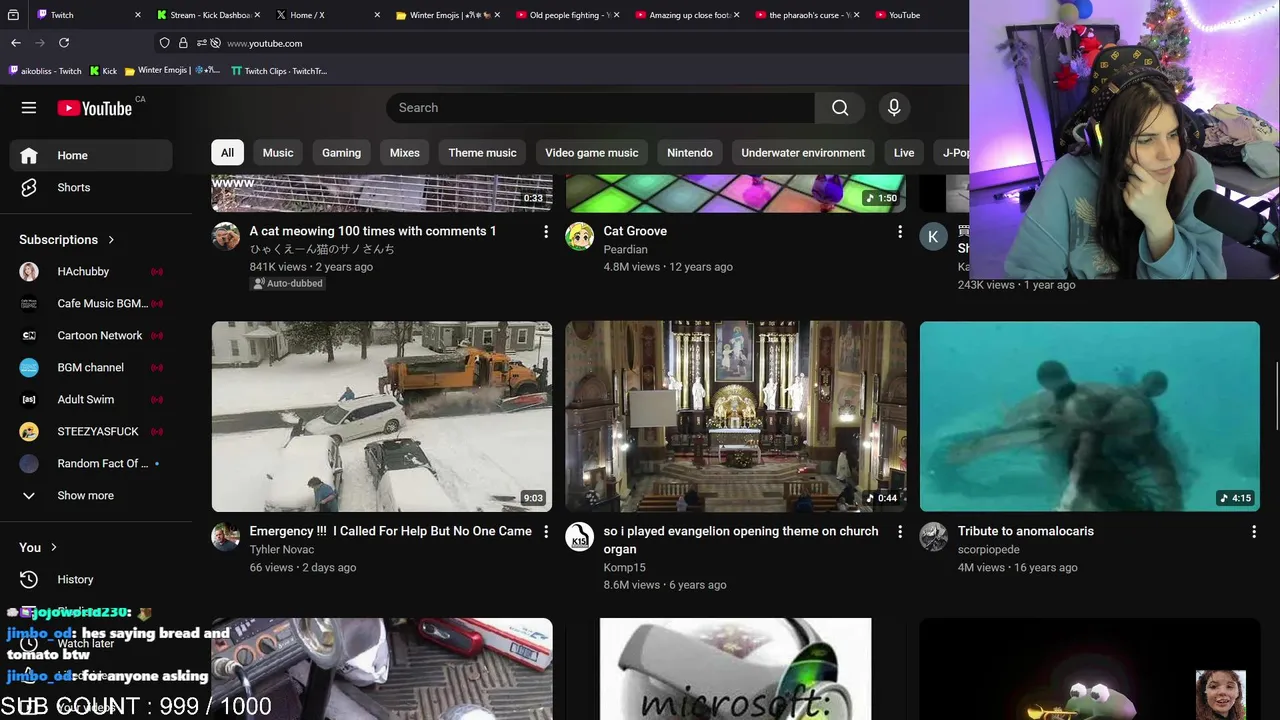Image resolution: width=1280 pixels, height=720 pixels.
Task: Play Tribute to anomalocaris thumbnail
Action: [1090, 416]
